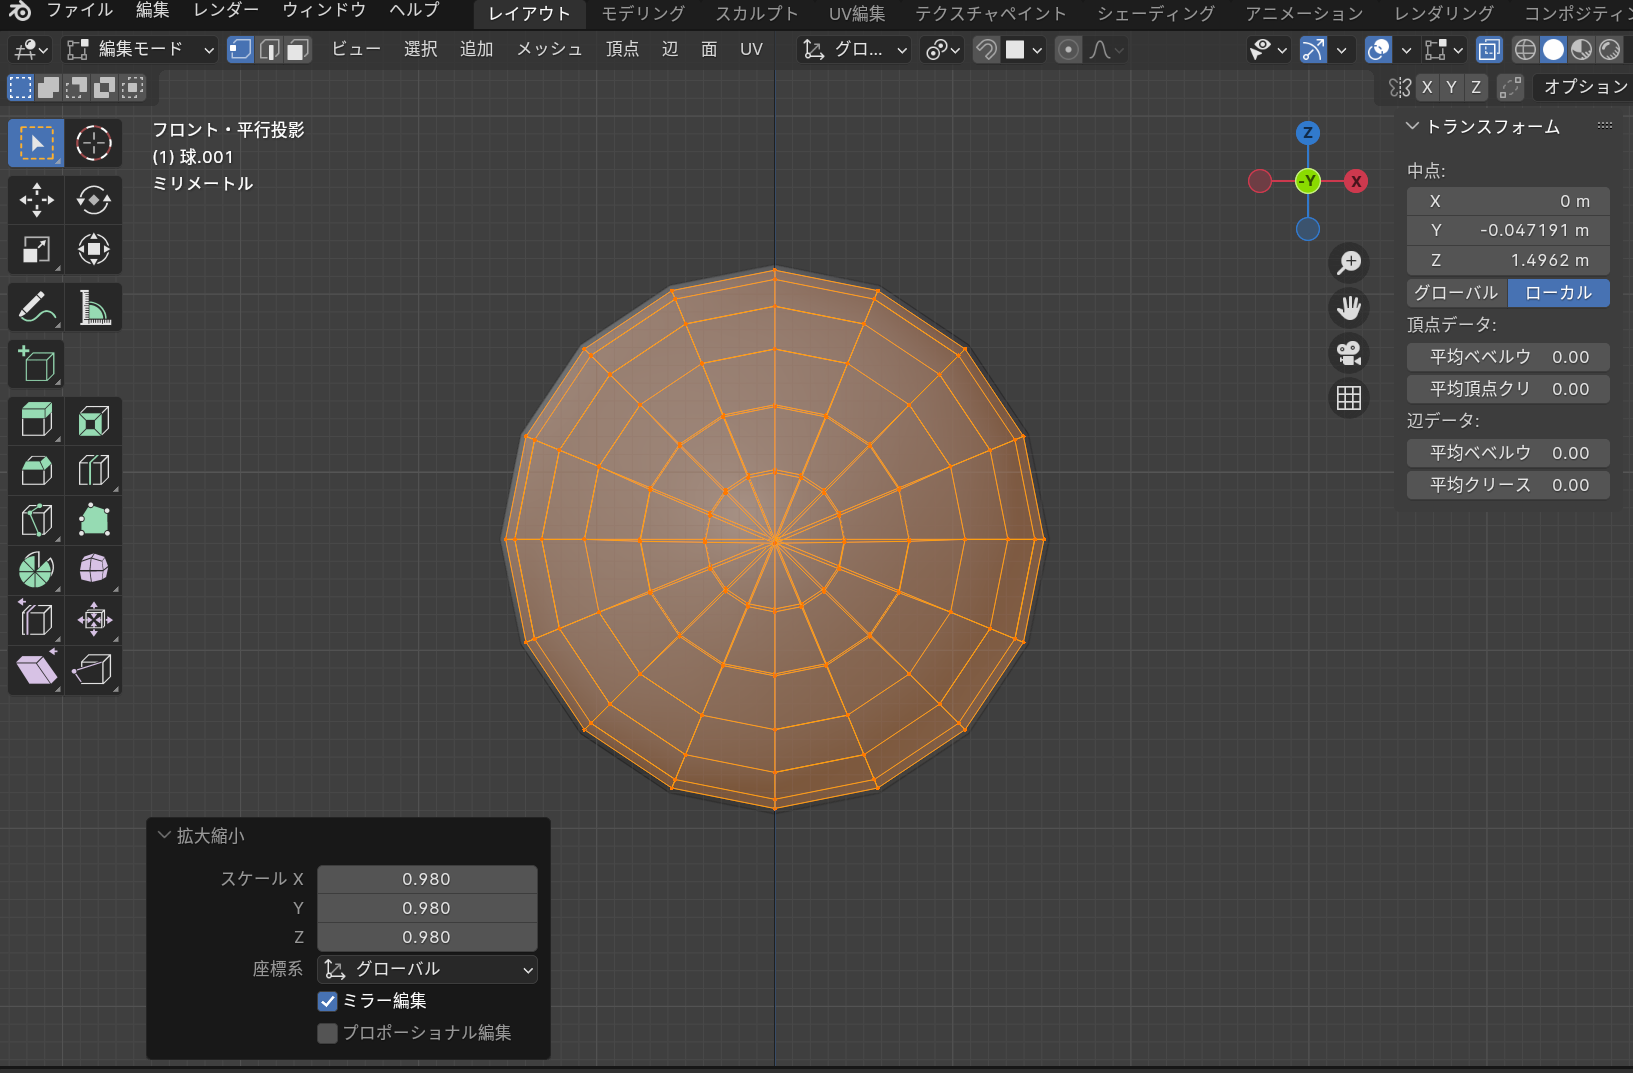Activate the Annotate pencil tool
The width and height of the screenshot is (1633, 1073).
point(36,308)
